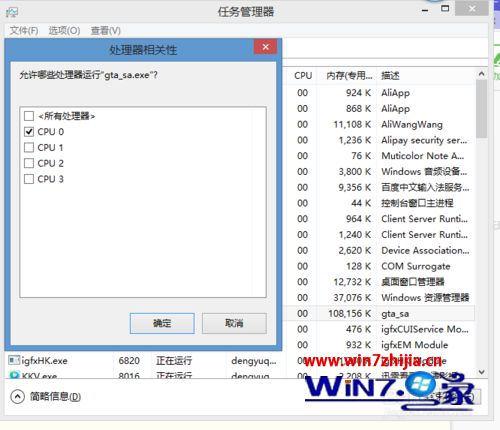Select the igfxEM Module row
The height and width of the screenshot is (430, 500).
pyautogui.click(x=380, y=345)
